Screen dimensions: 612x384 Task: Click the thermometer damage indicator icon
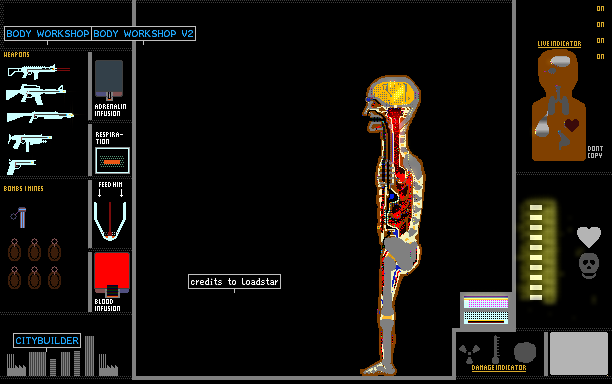point(496,349)
